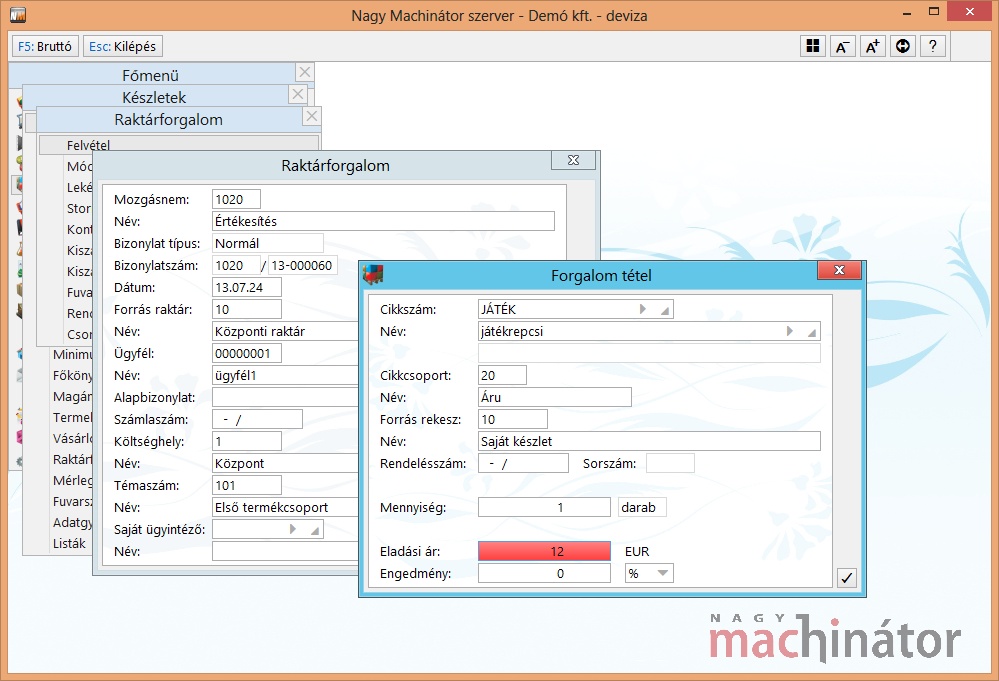999x681 pixels.
Task: Click the Sorszám field
Action: pyautogui.click(x=670, y=463)
